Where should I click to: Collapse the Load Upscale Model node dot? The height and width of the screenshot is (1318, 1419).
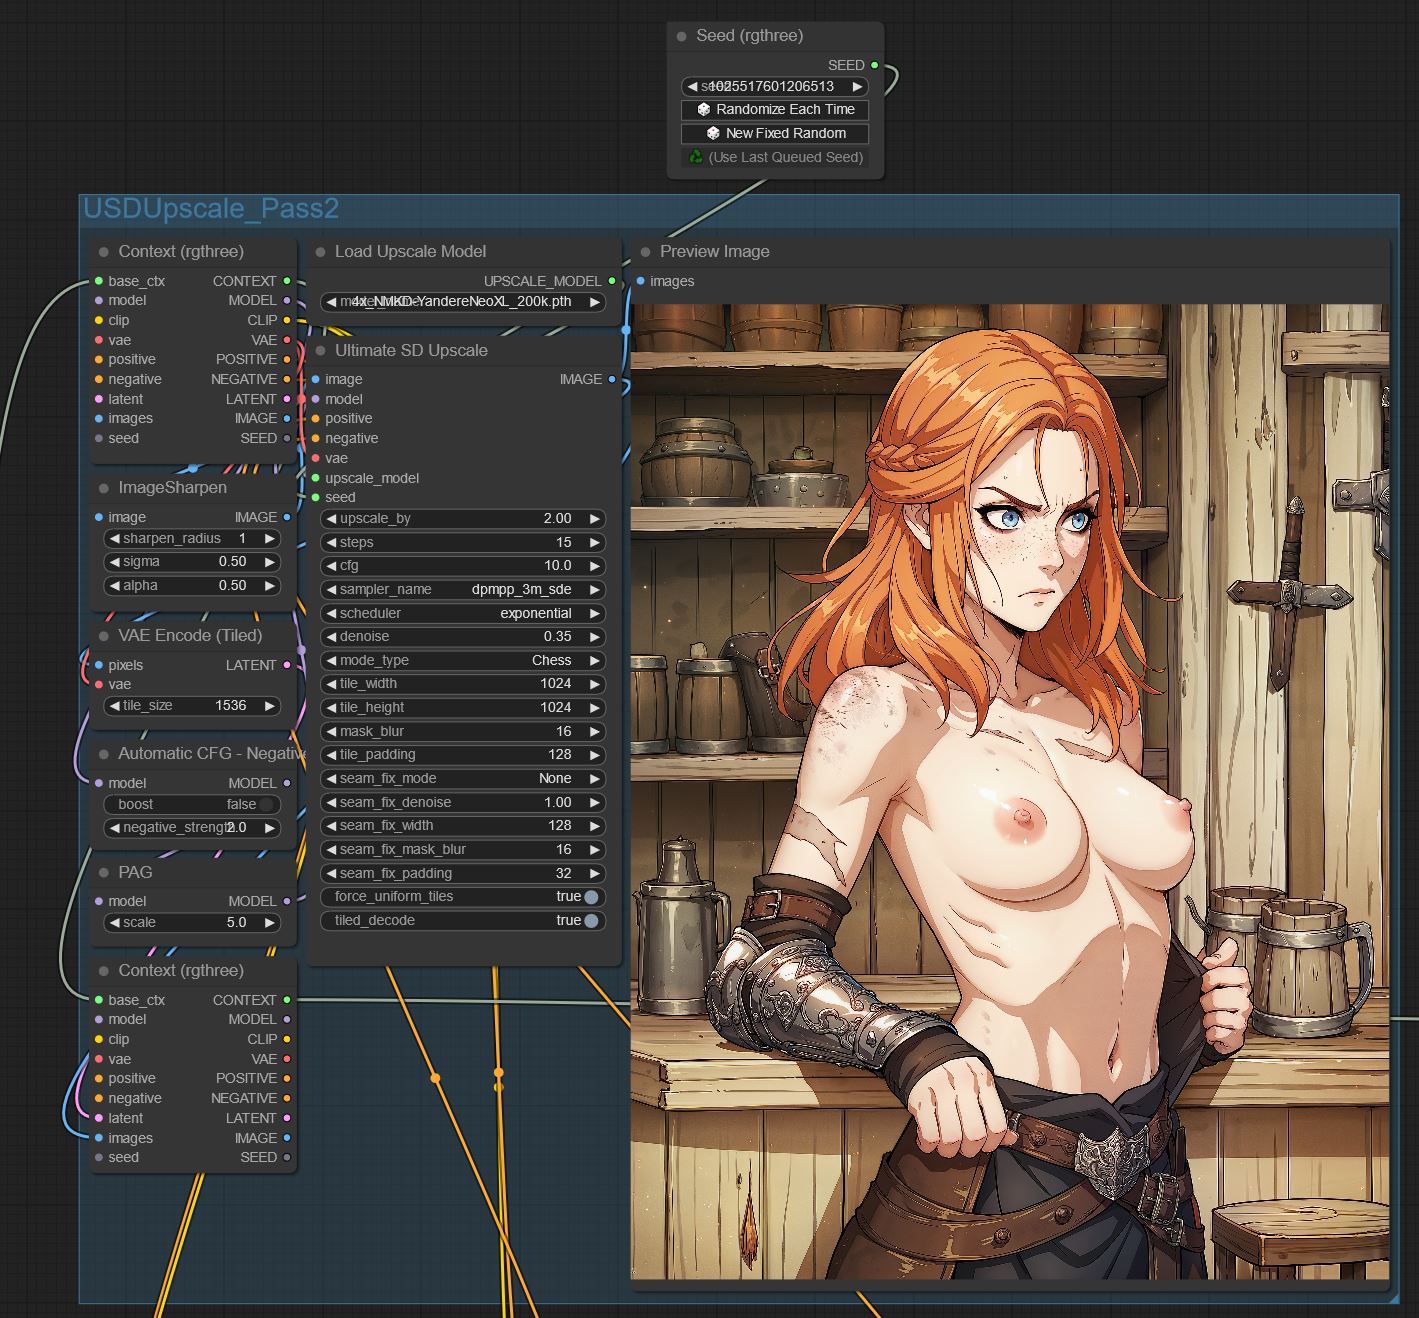pos(320,252)
